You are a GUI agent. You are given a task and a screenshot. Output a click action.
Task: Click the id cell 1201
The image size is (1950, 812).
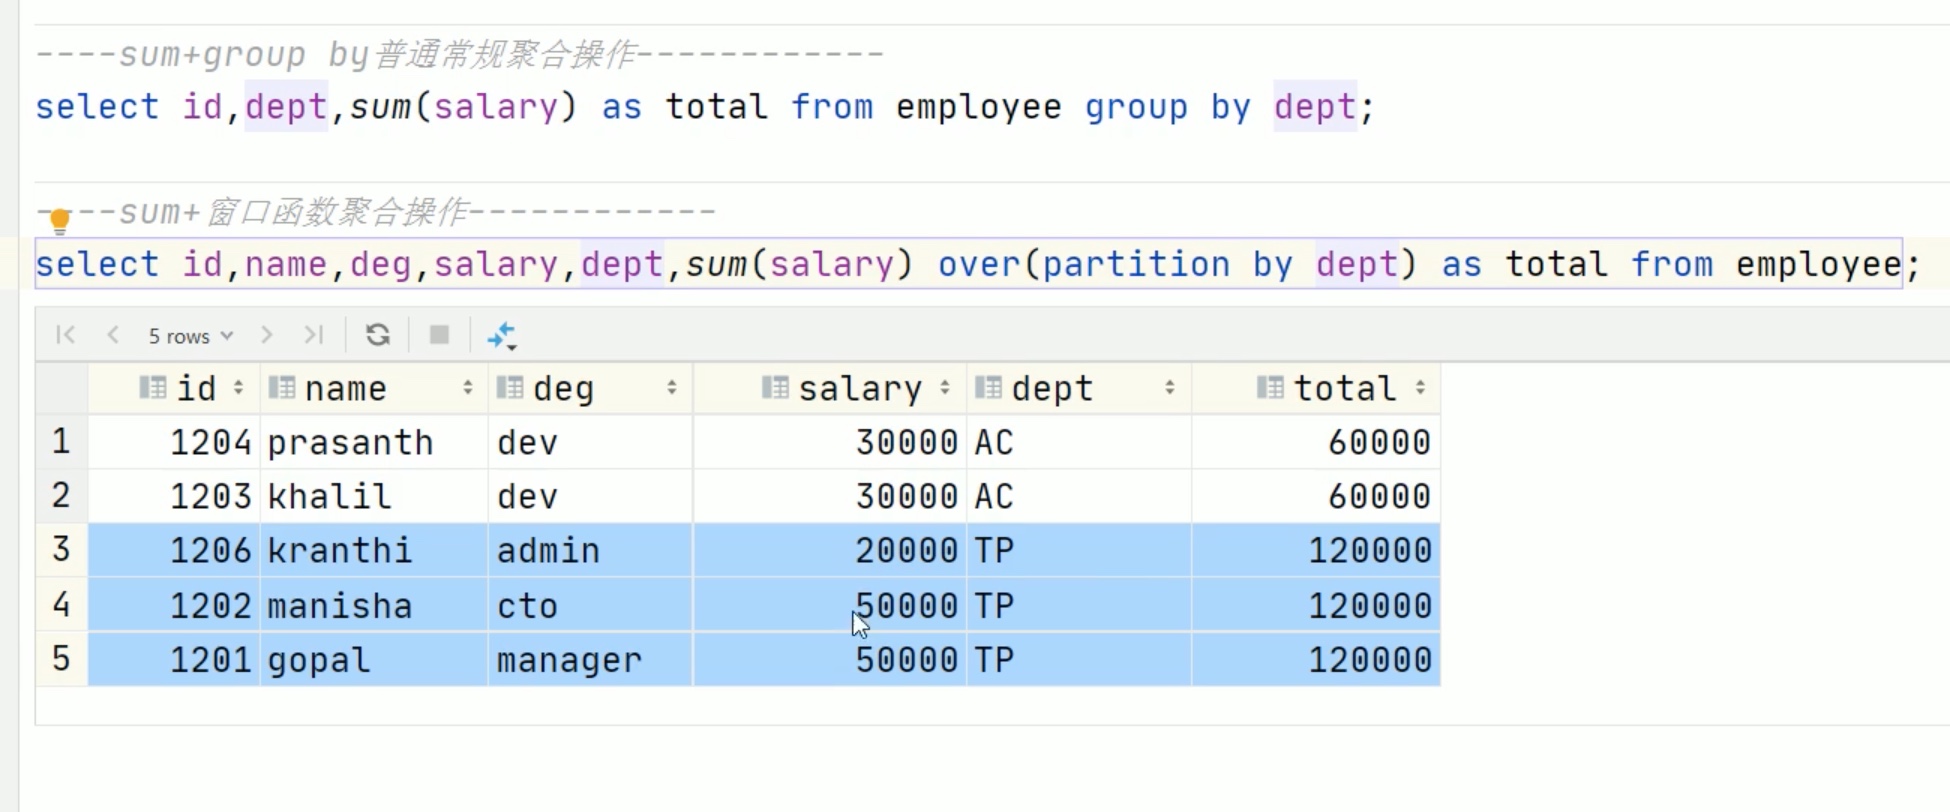pyautogui.click(x=174, y=659)
